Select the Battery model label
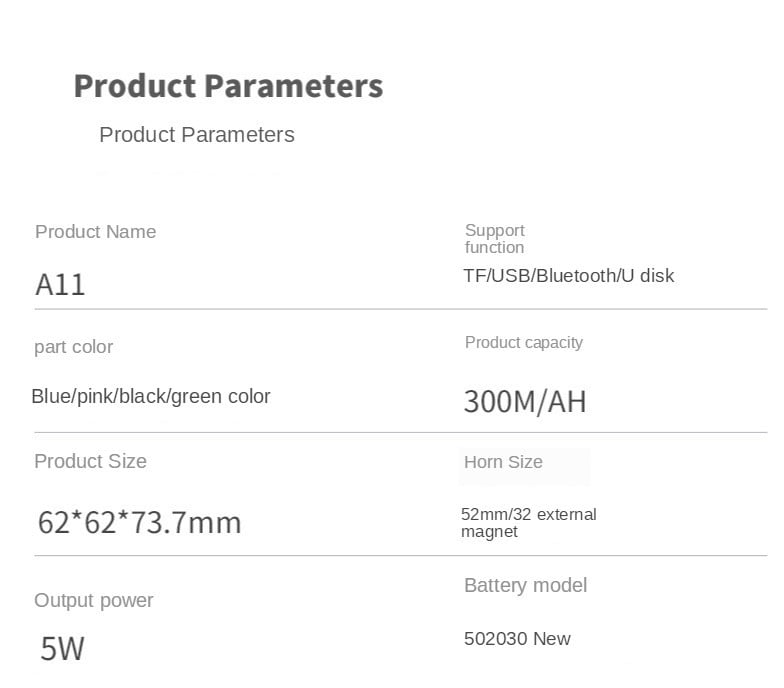The height and width of the screenshot is (688, 784). point(525,586)
